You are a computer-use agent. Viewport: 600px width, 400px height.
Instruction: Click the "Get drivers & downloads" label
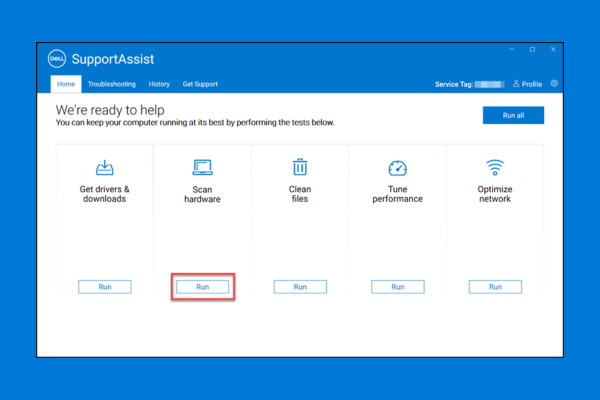click(x=104, y=194)
